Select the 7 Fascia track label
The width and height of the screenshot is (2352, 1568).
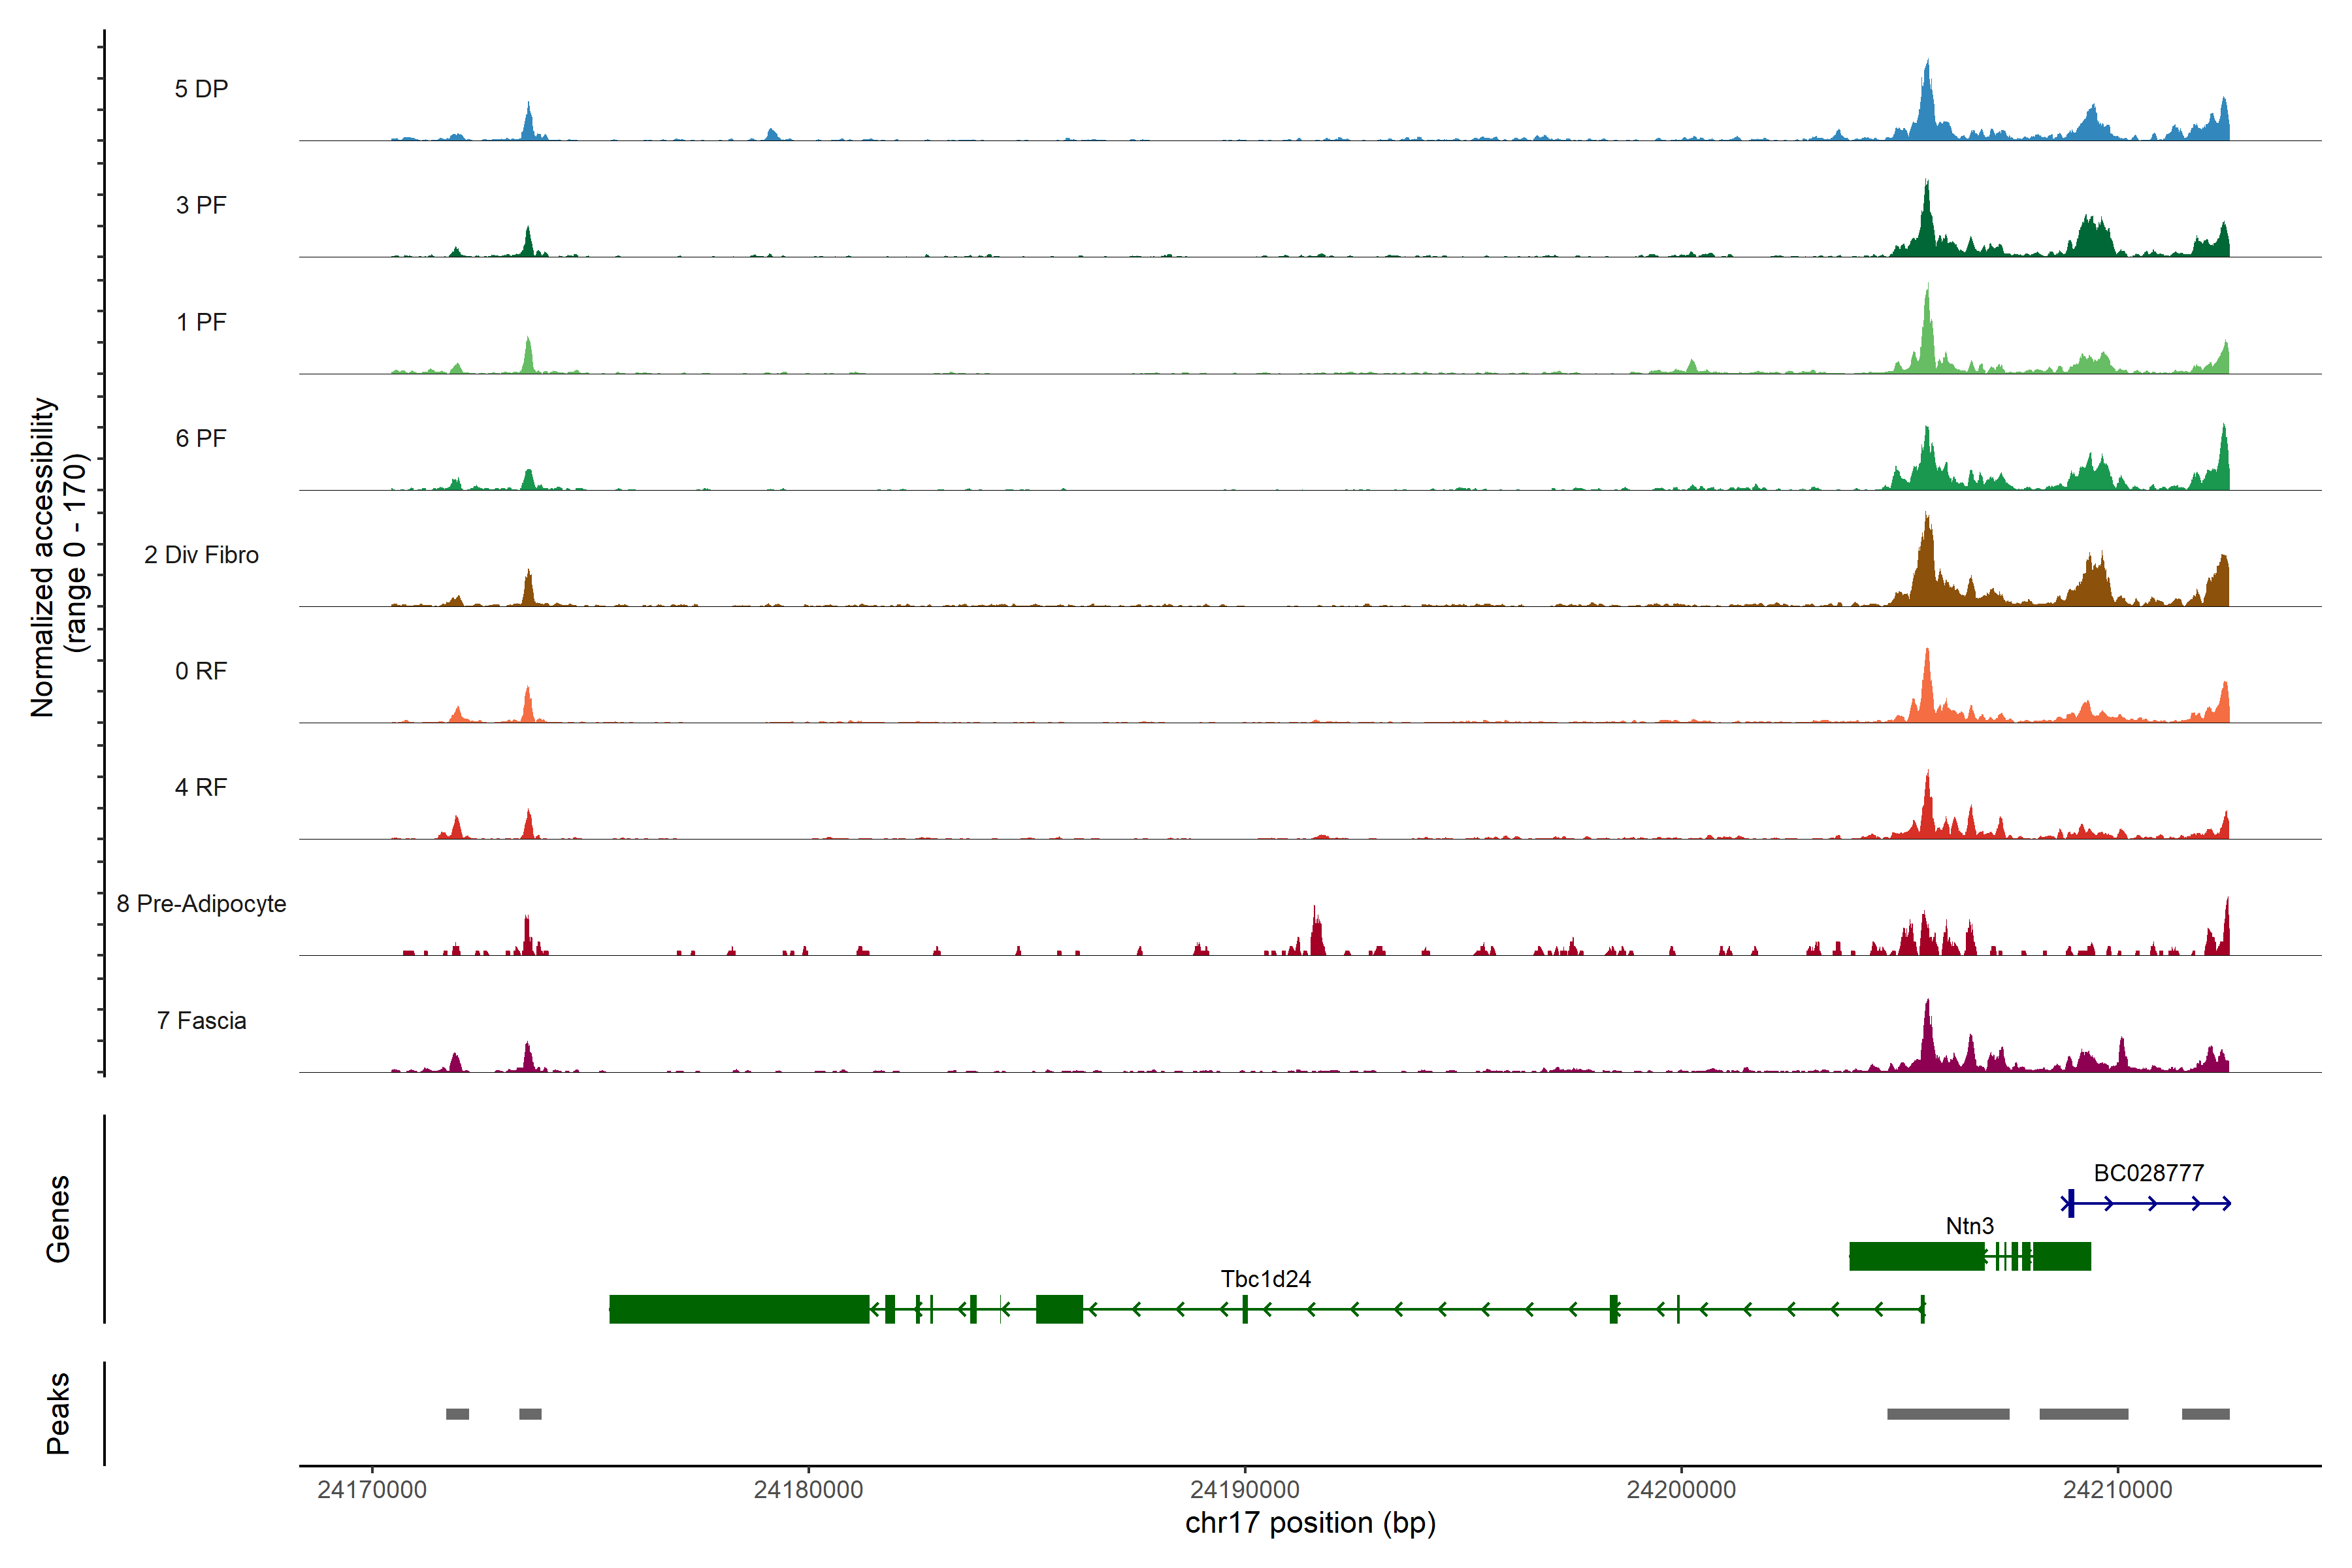tap(201, 1021)
